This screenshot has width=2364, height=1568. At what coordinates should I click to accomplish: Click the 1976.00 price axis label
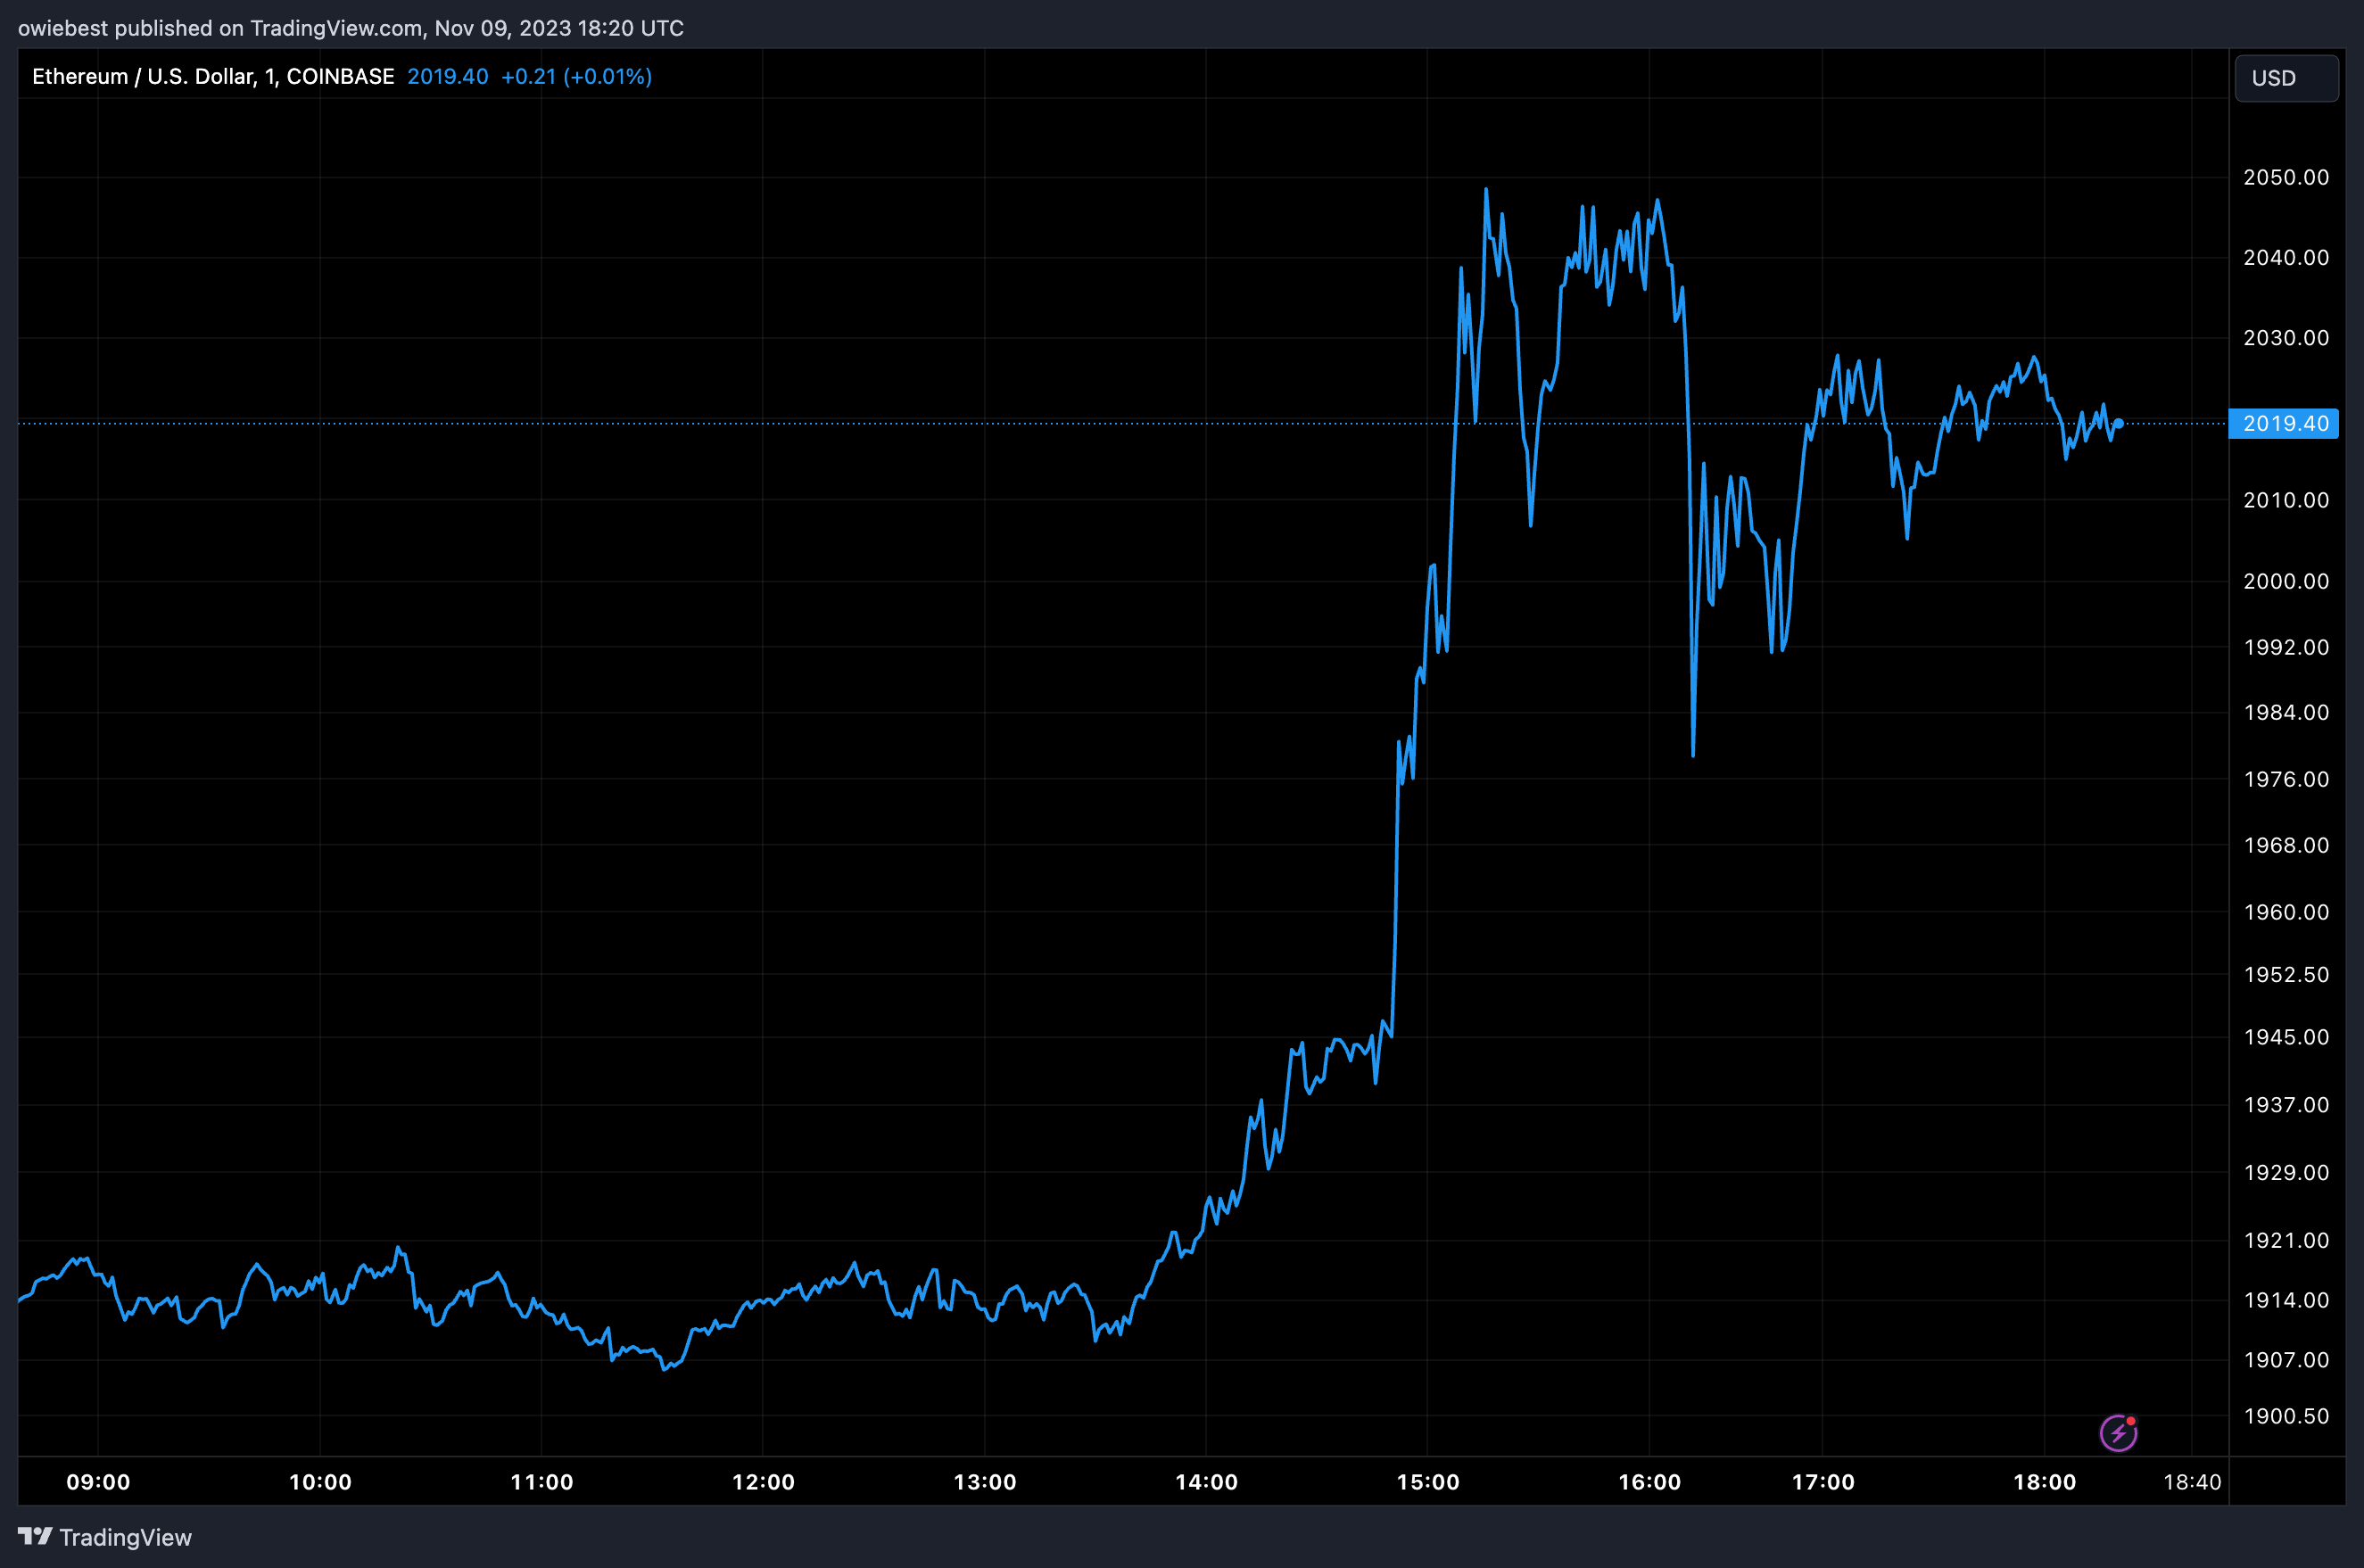click(x=2286, y=779)
